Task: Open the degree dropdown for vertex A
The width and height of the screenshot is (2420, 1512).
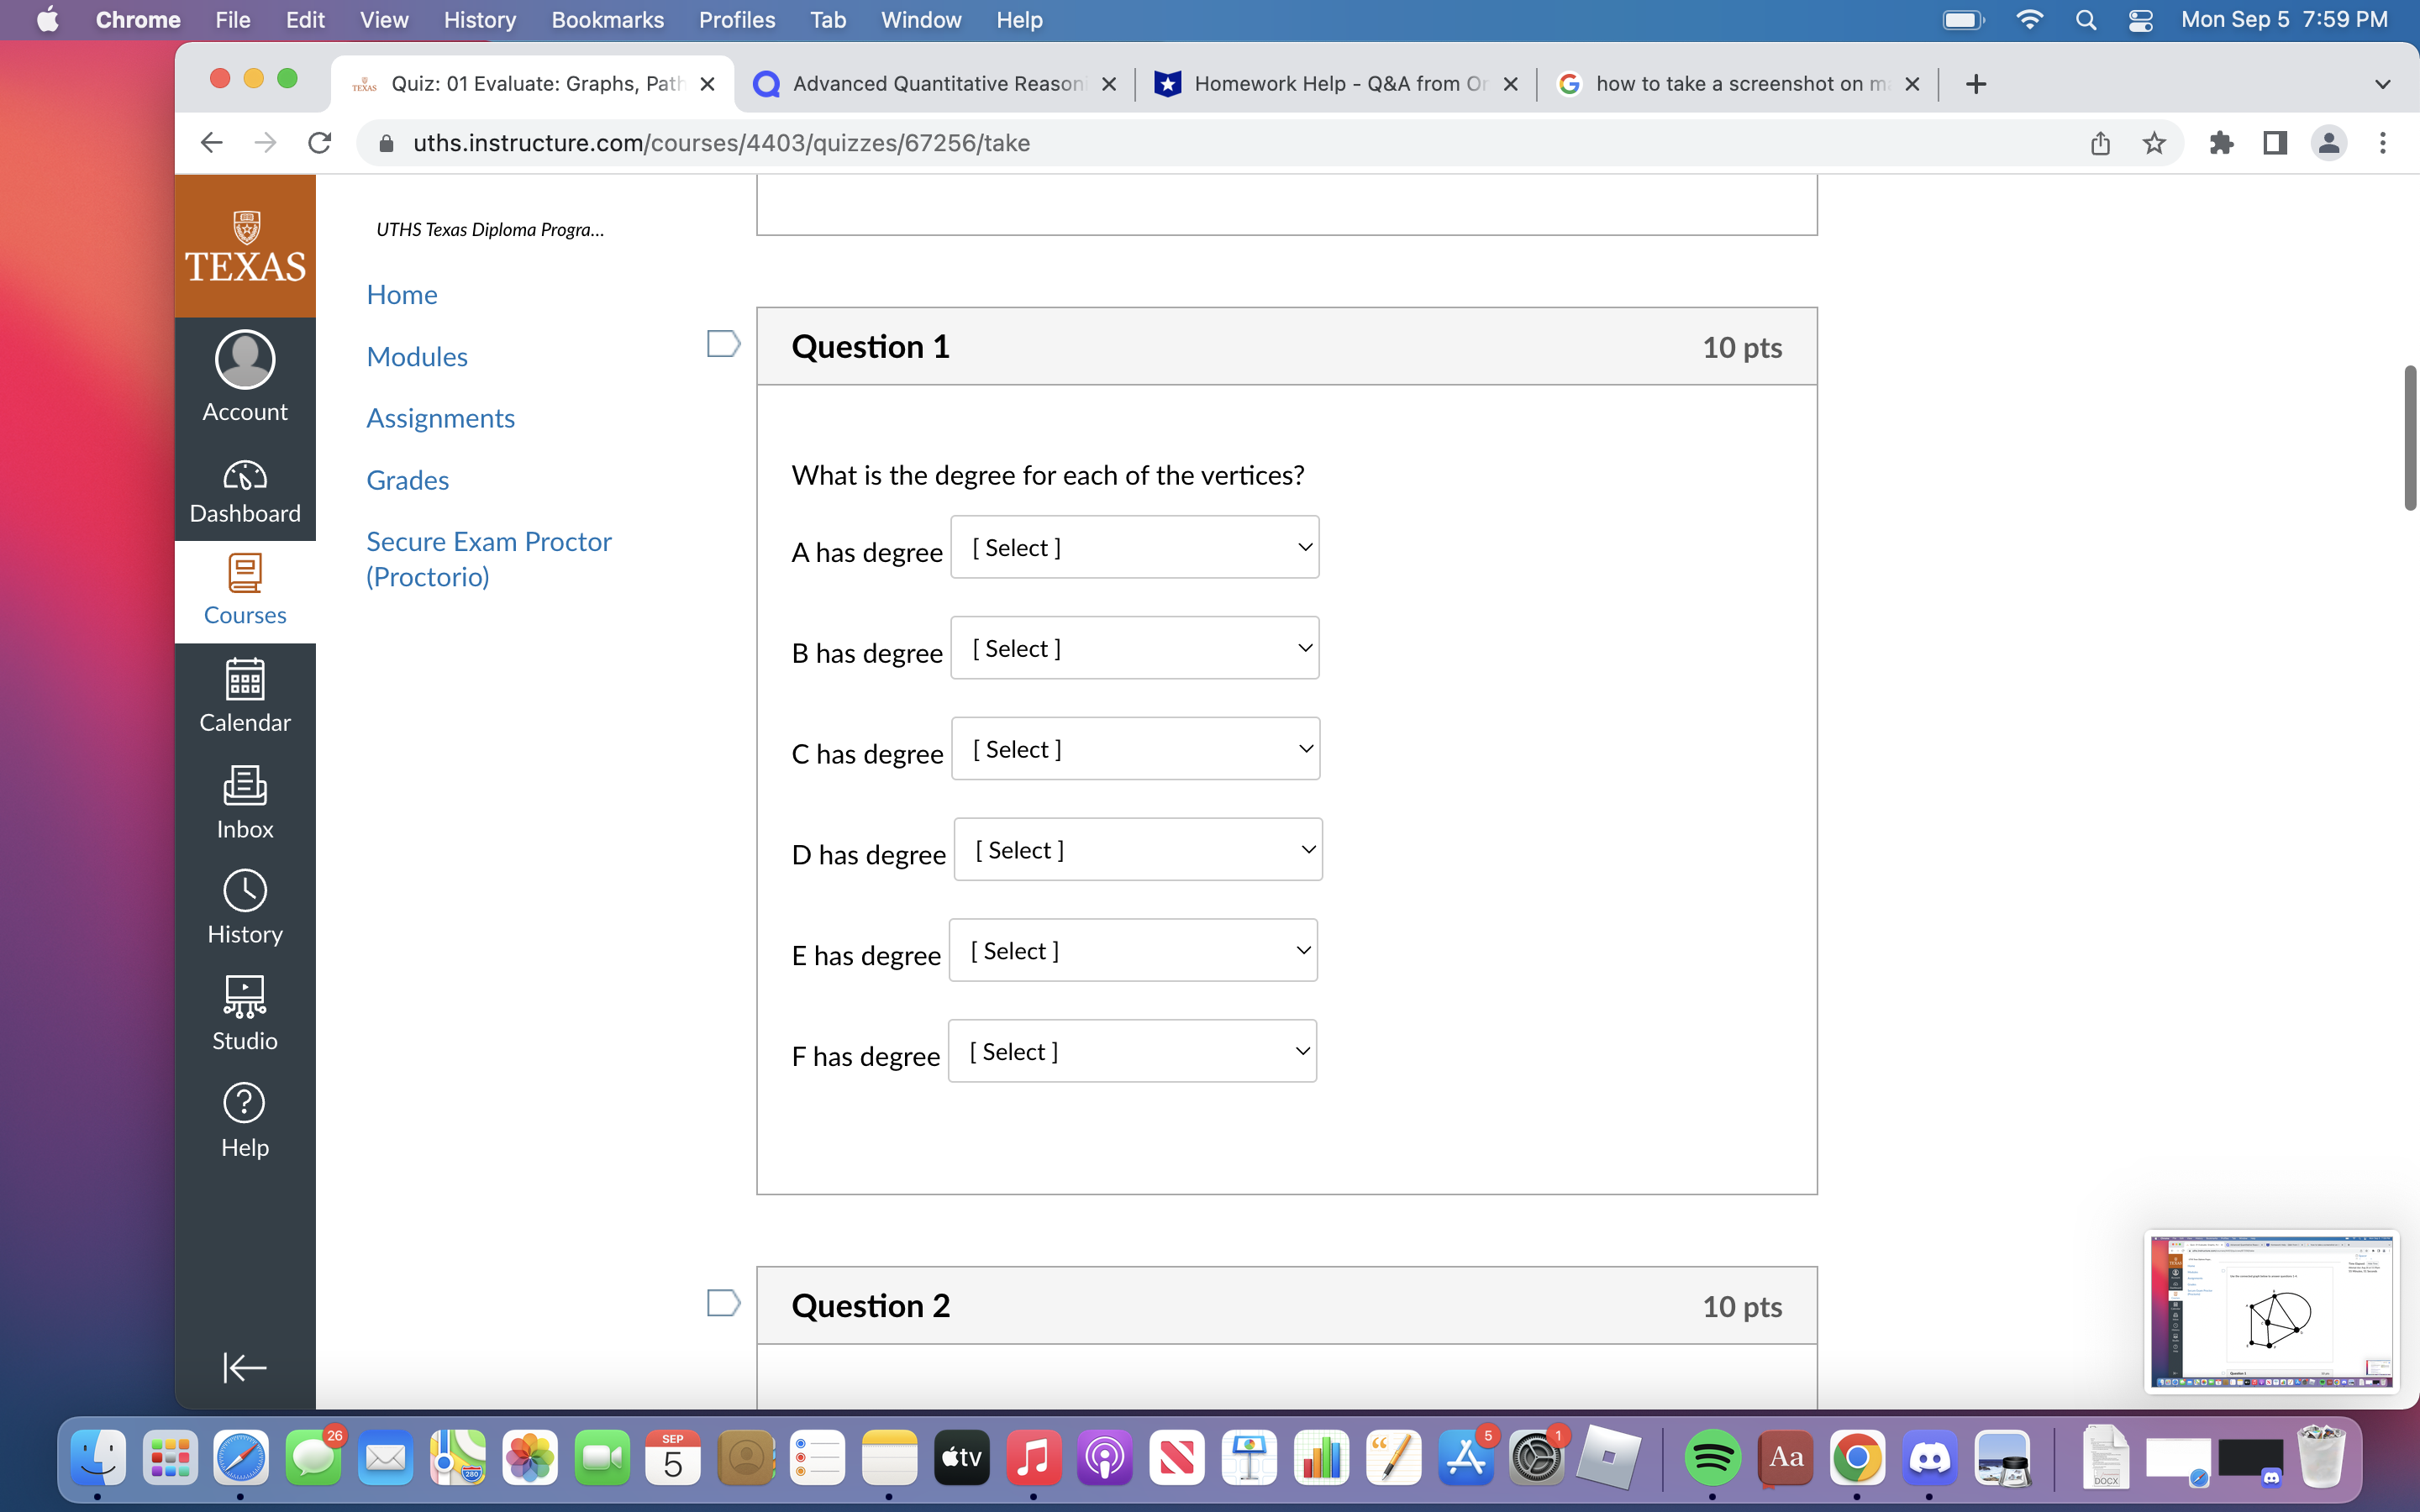Action: click(x=1135, y=547)
